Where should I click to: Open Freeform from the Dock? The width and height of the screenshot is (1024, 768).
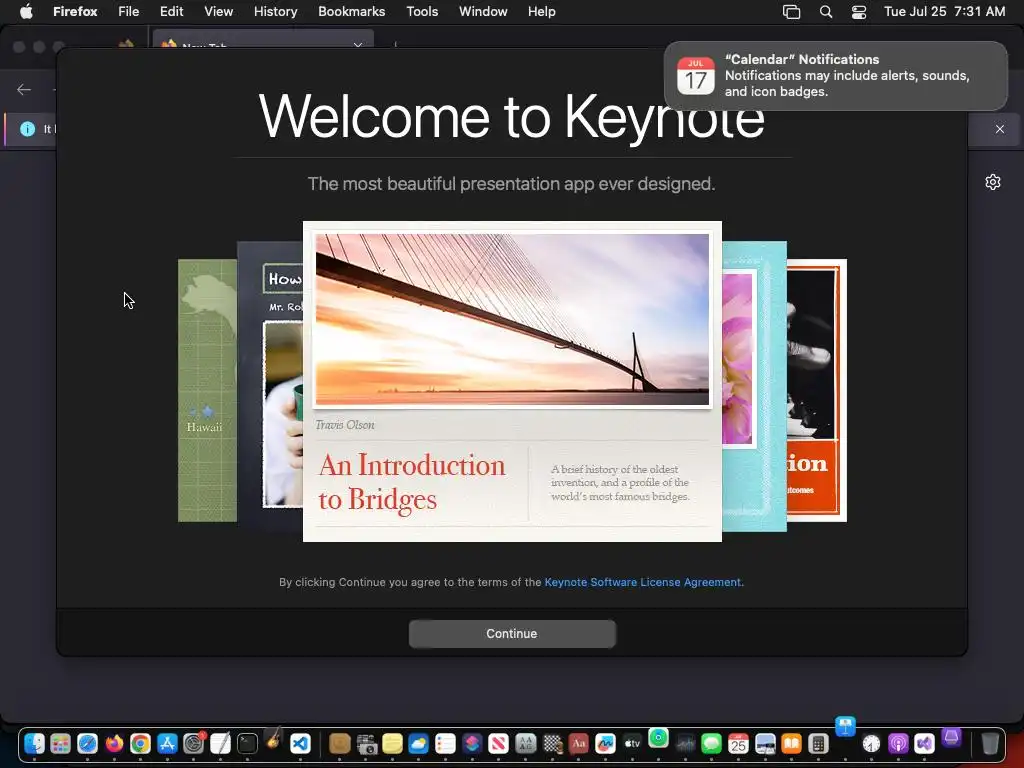[605, 743]
